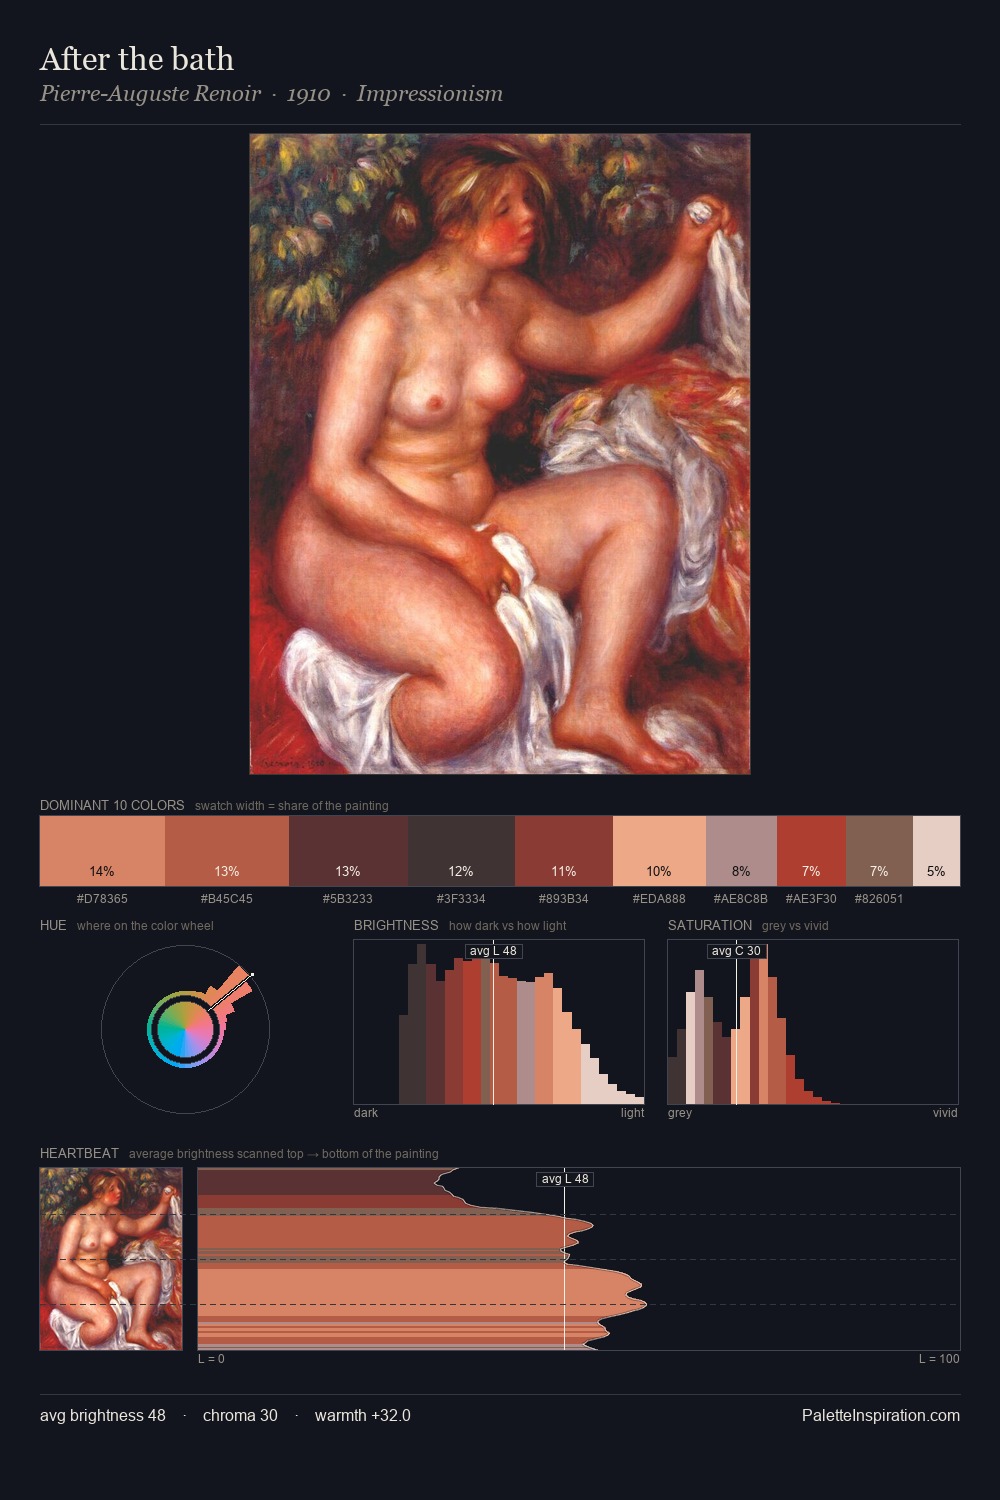Click the heartbeat brightness profile chart
Image resolution: width=1000 pixels, height=1500 pixels.
pyautogui.click(x=579, y=1259)
